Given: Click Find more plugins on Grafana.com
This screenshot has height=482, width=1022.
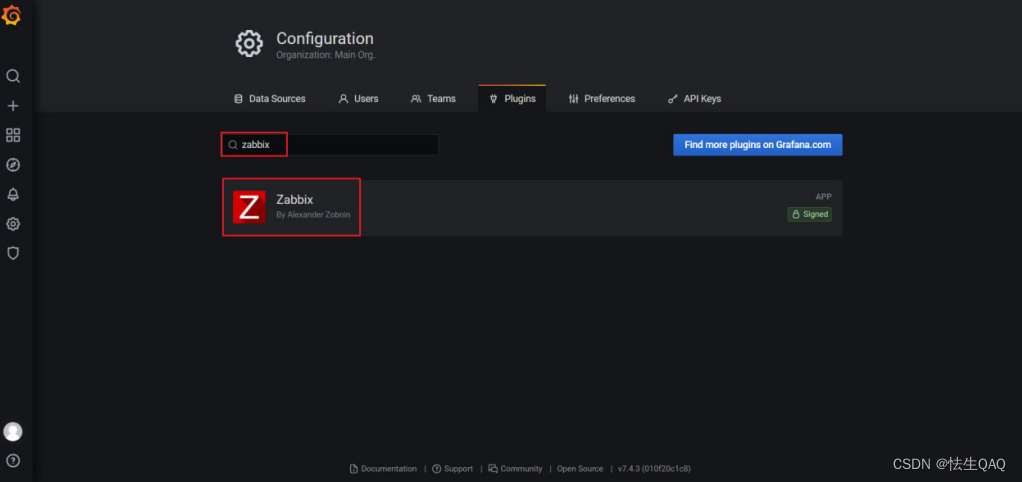Looking at the screenshot, I should pyautogui.click(x=757, y=145).
